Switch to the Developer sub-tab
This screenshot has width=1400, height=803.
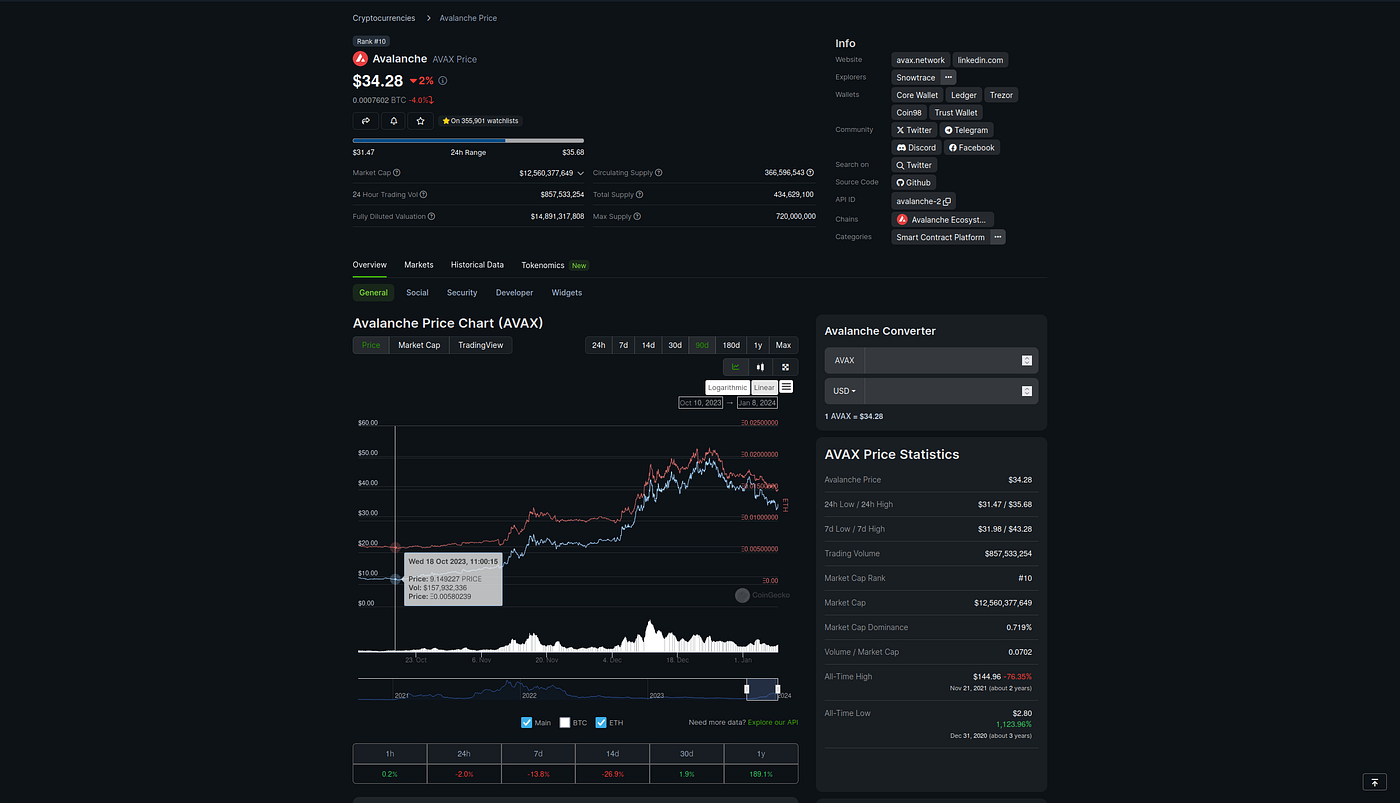coord(515,293)
